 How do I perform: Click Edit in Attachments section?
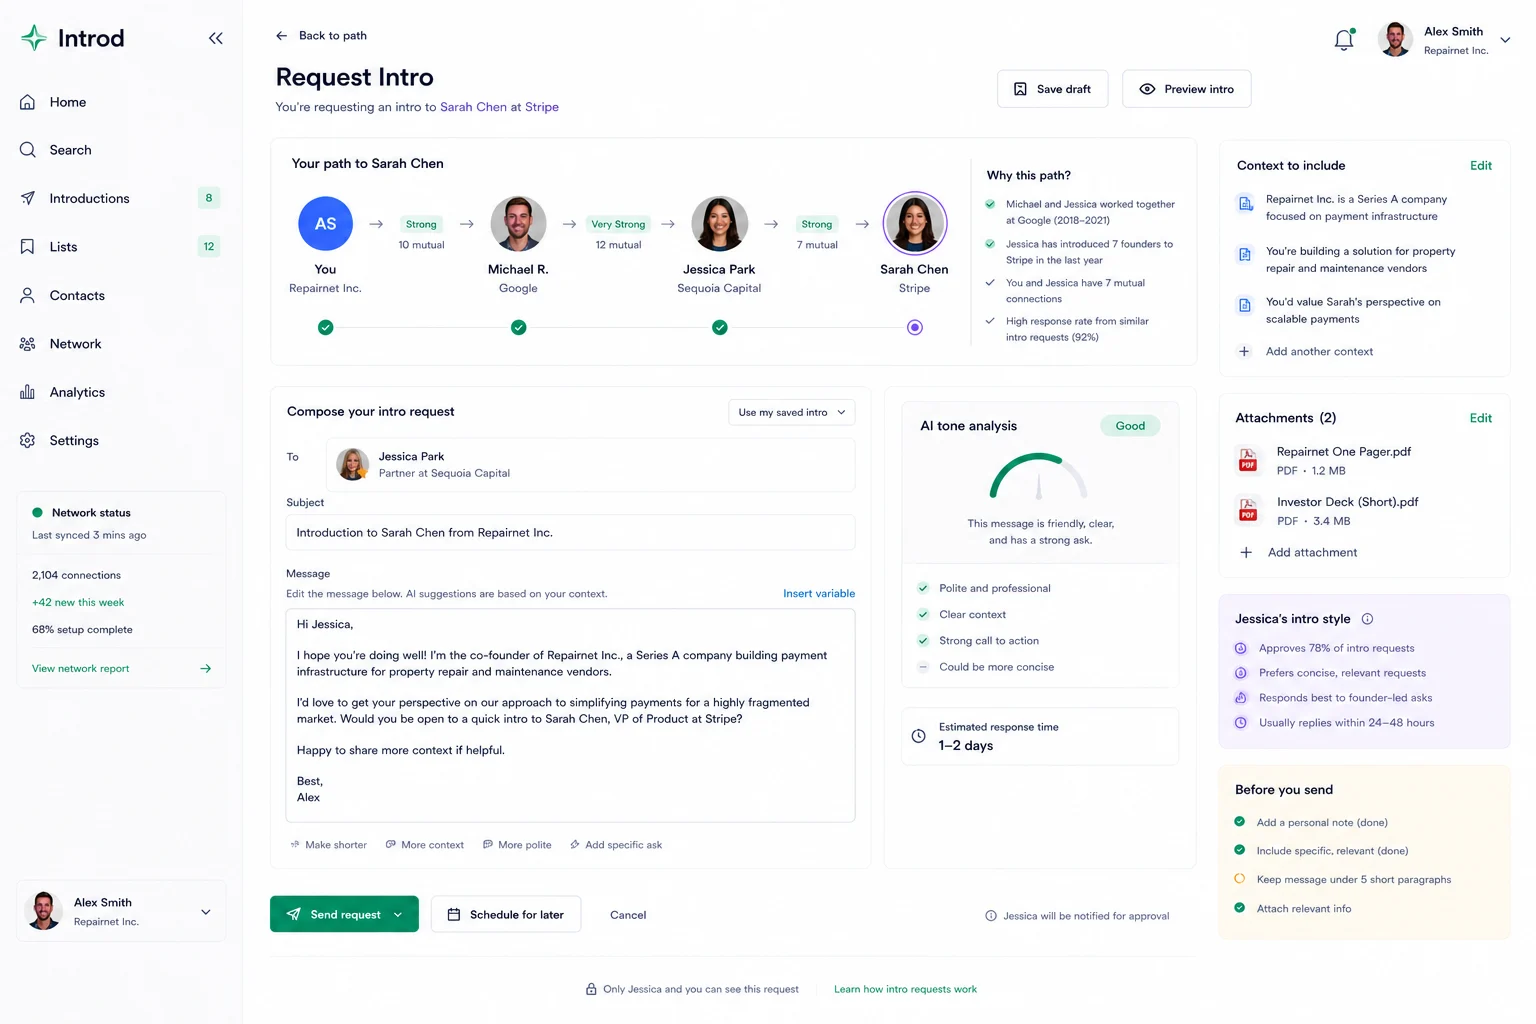tap(1481, 418)
